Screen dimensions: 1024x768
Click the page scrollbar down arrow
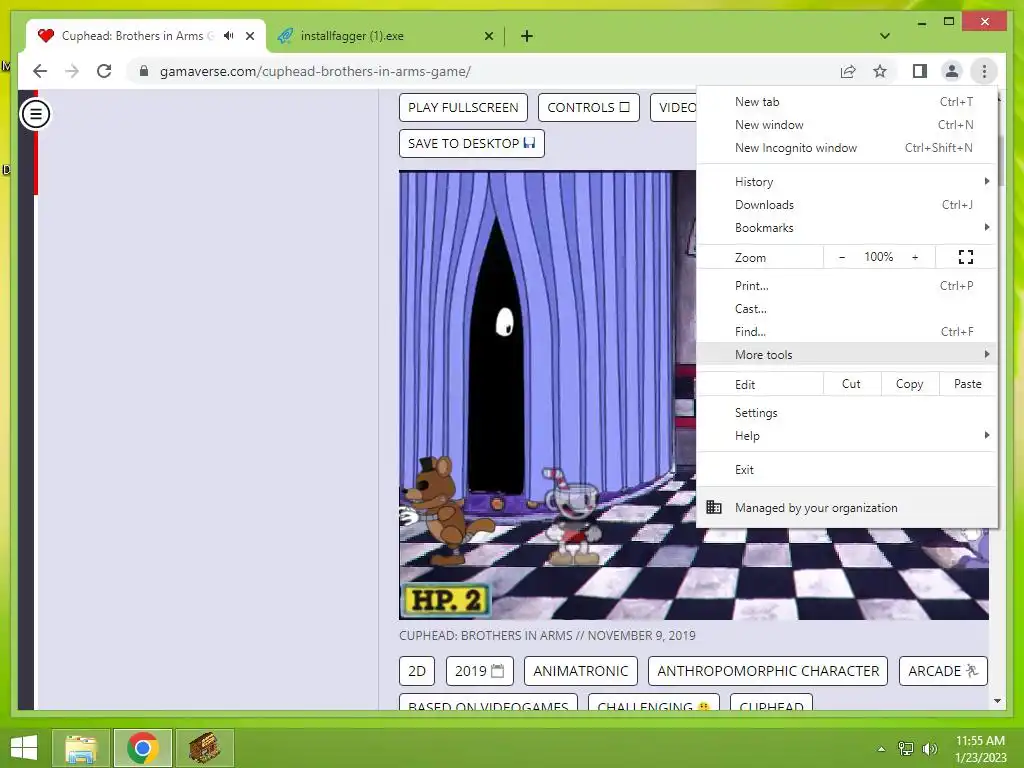(x=997, y=701)
